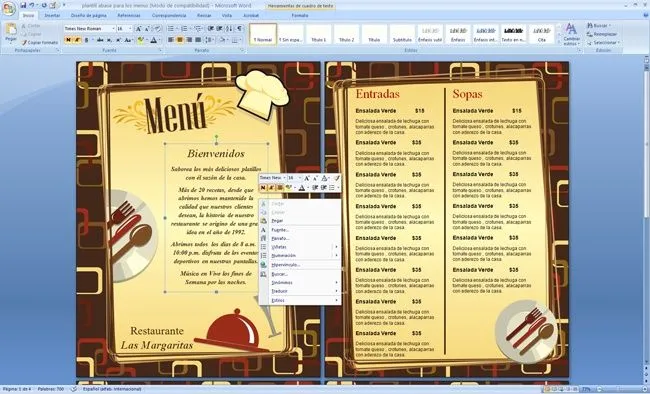Apply the Normal style from the gallery
The width and height of the screenshot is (650, 394).
[263, 34]
